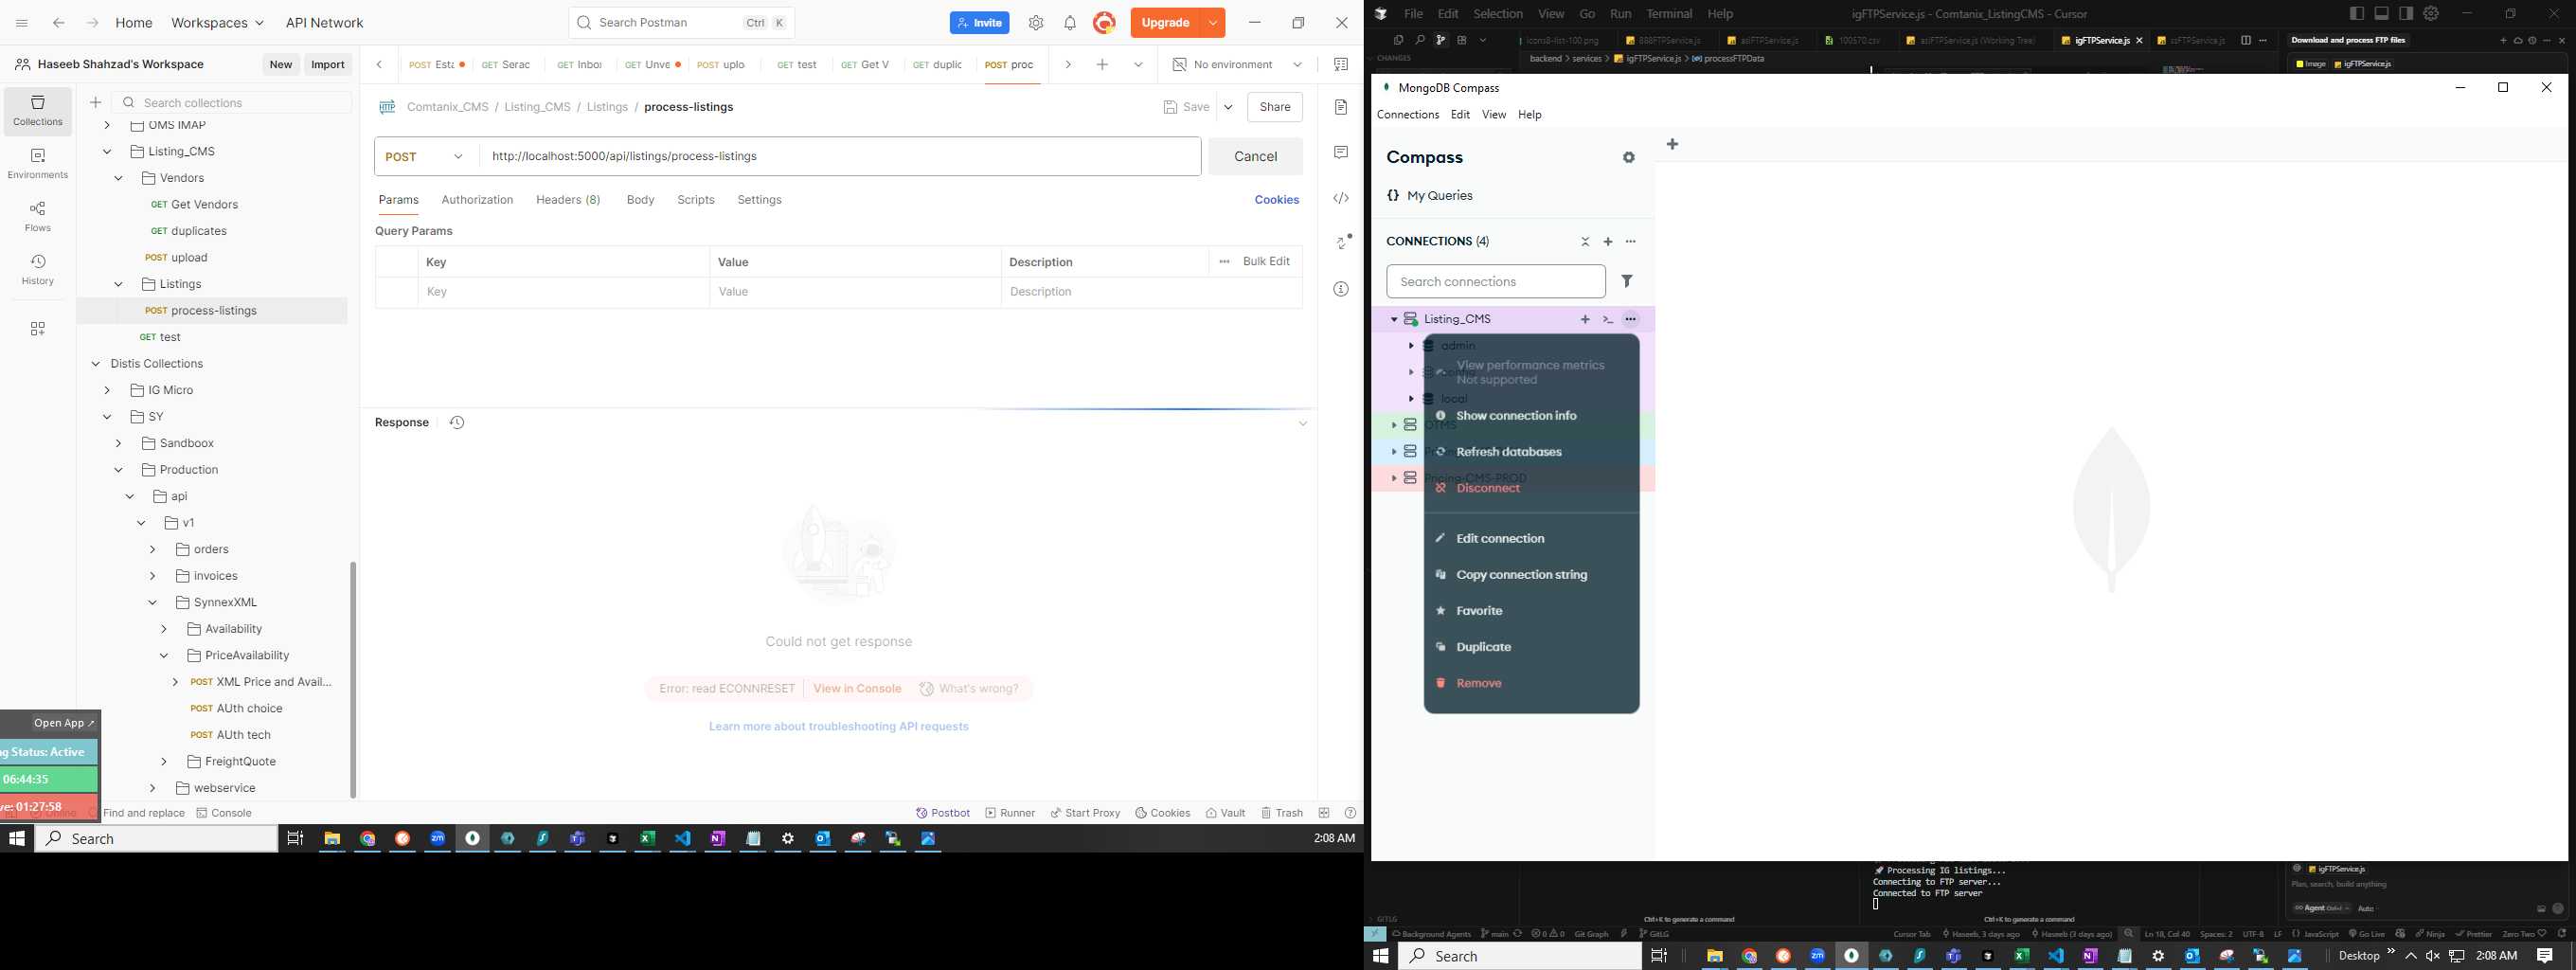The width and height of the screenshot is (2576, 970).
Task: Click the Invite button
Action: pos(979,23)
